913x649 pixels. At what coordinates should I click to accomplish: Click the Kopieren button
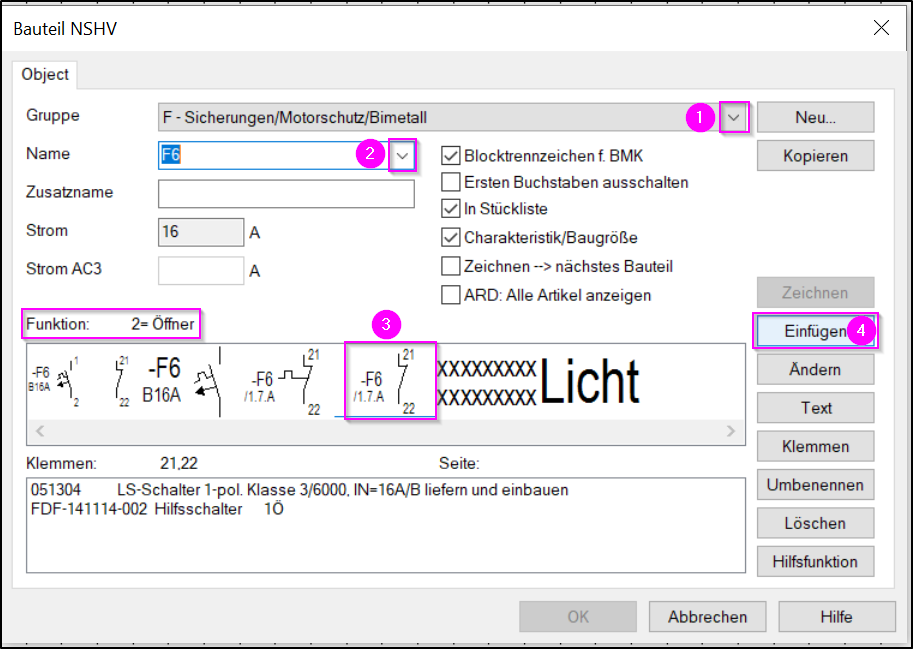(815, 156)
